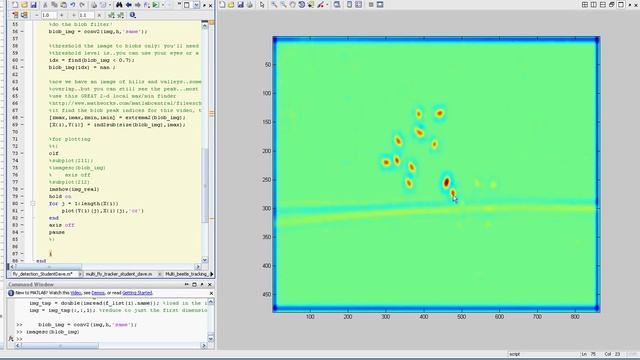Viewport: 640px width, 360px height.
Task: Click the Copy icon in editor toolbar
Action: pyautogui.click(x=54, y=5)
